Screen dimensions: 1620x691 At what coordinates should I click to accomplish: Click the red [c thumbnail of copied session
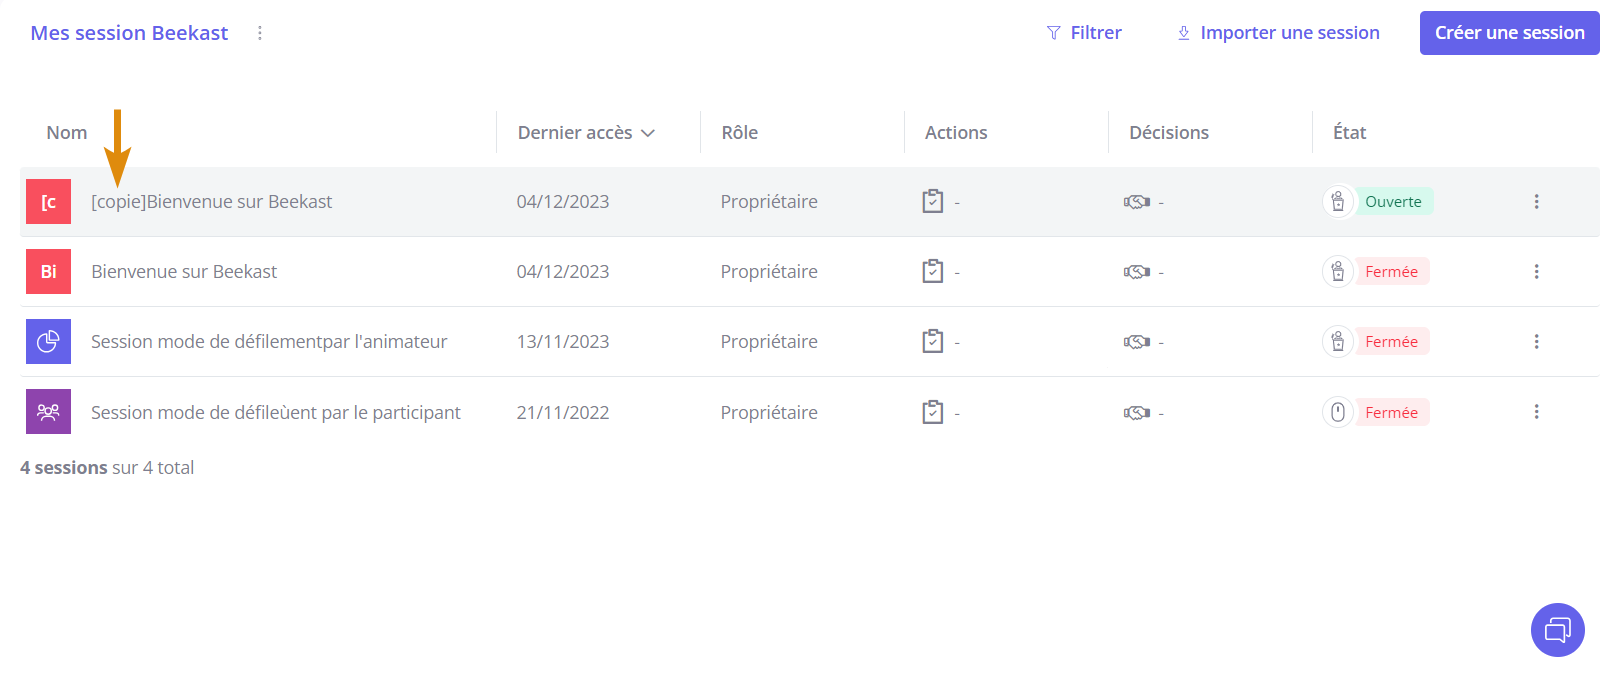pyautogui.click(x=48, y=202)
